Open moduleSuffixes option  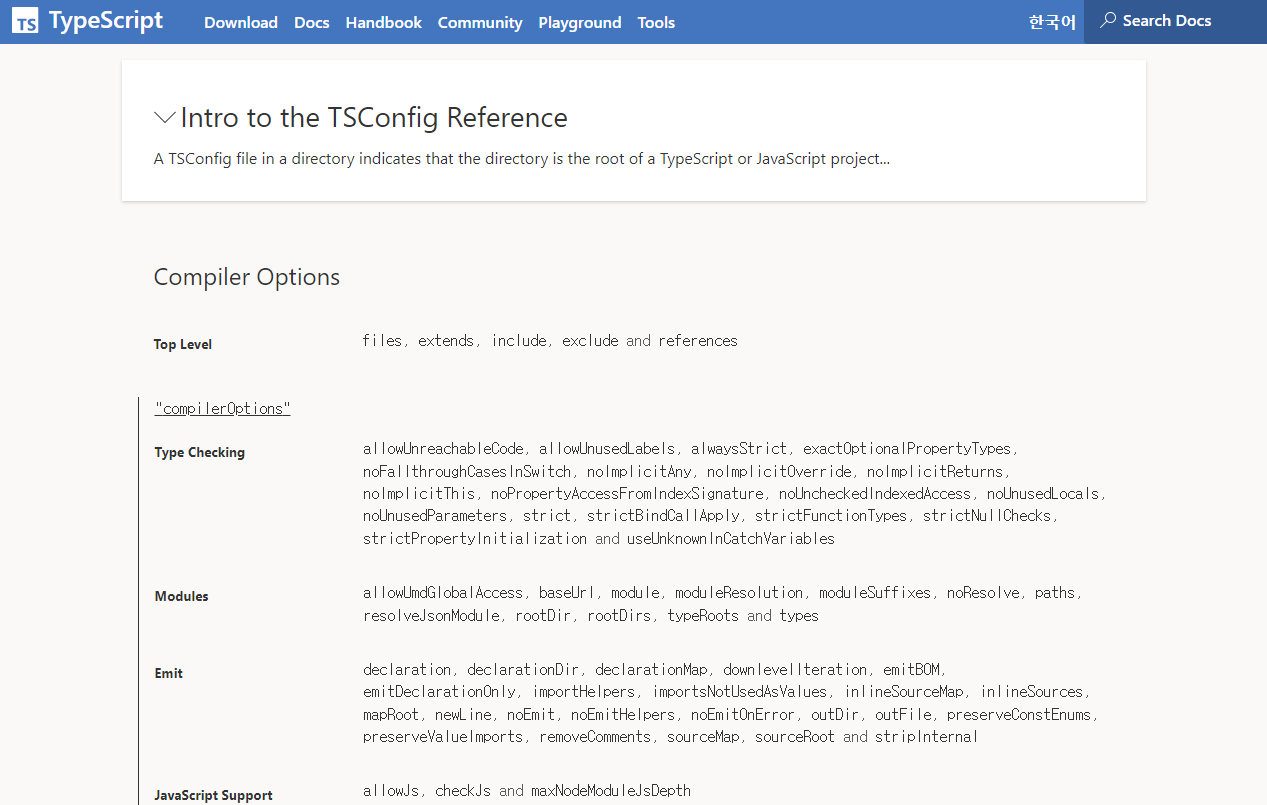click(x=875, y=593)
